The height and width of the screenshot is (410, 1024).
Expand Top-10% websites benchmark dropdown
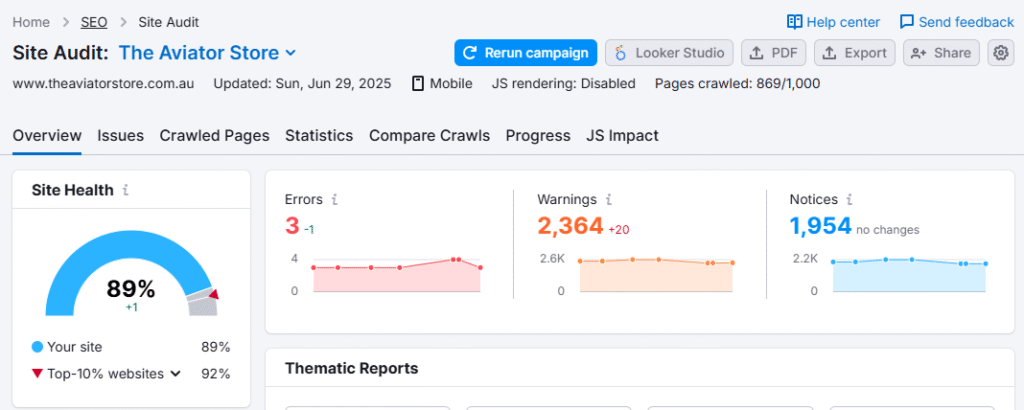pos(175,374)
